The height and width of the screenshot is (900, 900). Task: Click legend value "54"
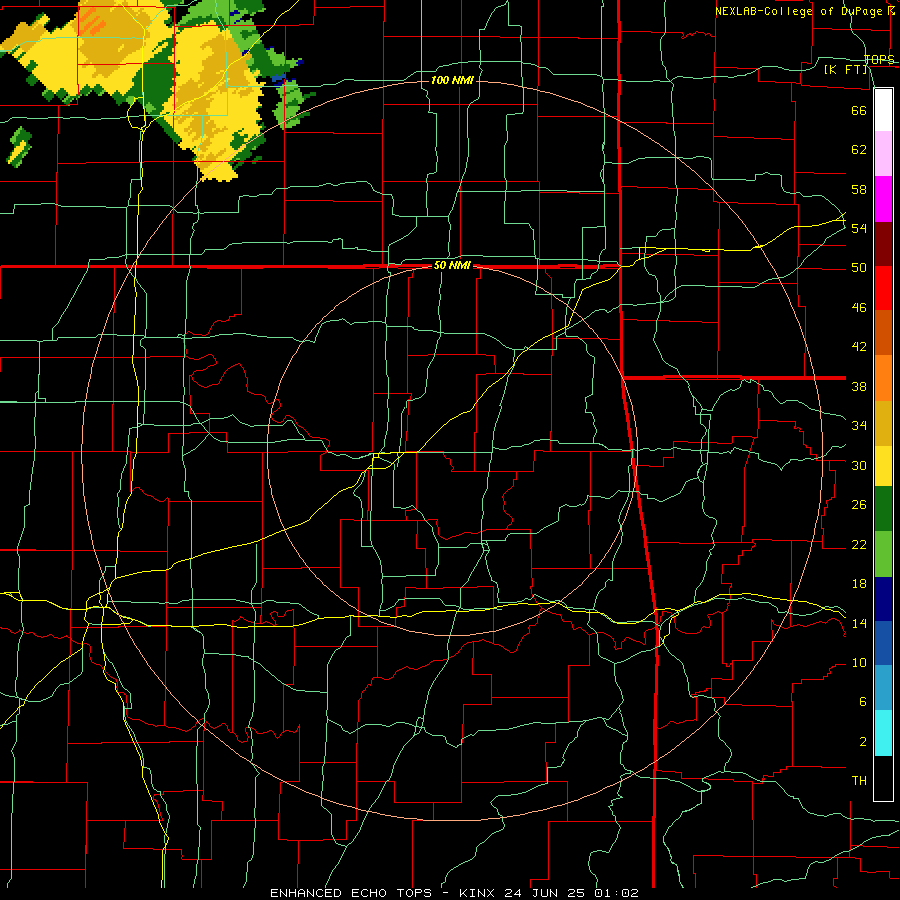(859, 228)
